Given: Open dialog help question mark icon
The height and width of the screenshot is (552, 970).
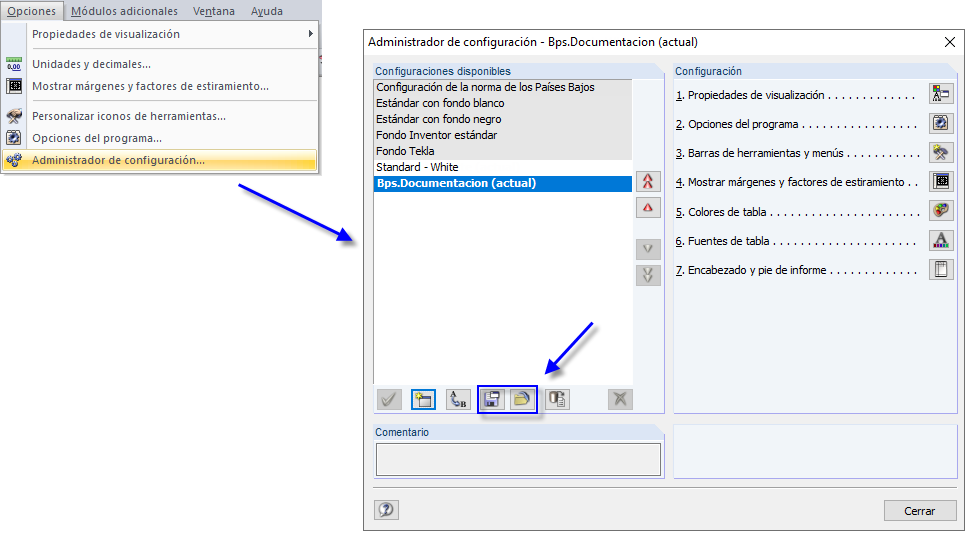Looking at the screenshot, I should 387,510.
